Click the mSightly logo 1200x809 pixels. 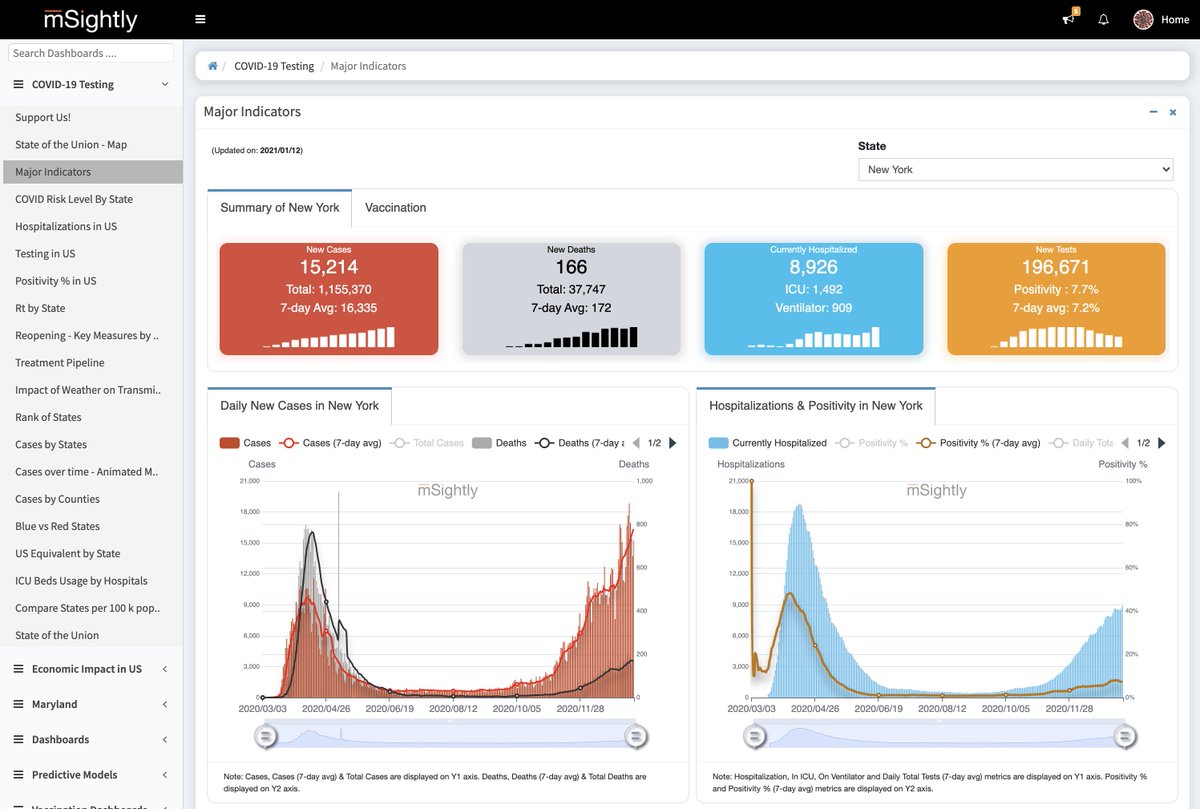[90, 19]
